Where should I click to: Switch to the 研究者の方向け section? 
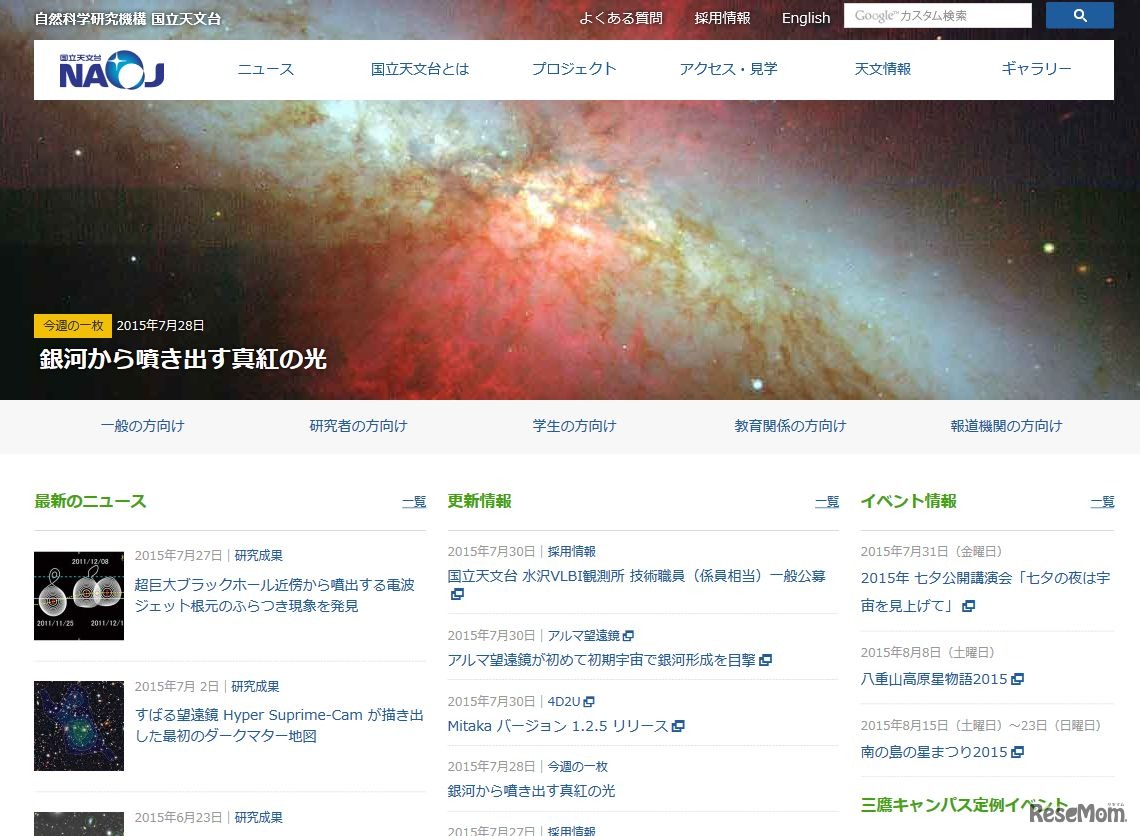[359, 425]
